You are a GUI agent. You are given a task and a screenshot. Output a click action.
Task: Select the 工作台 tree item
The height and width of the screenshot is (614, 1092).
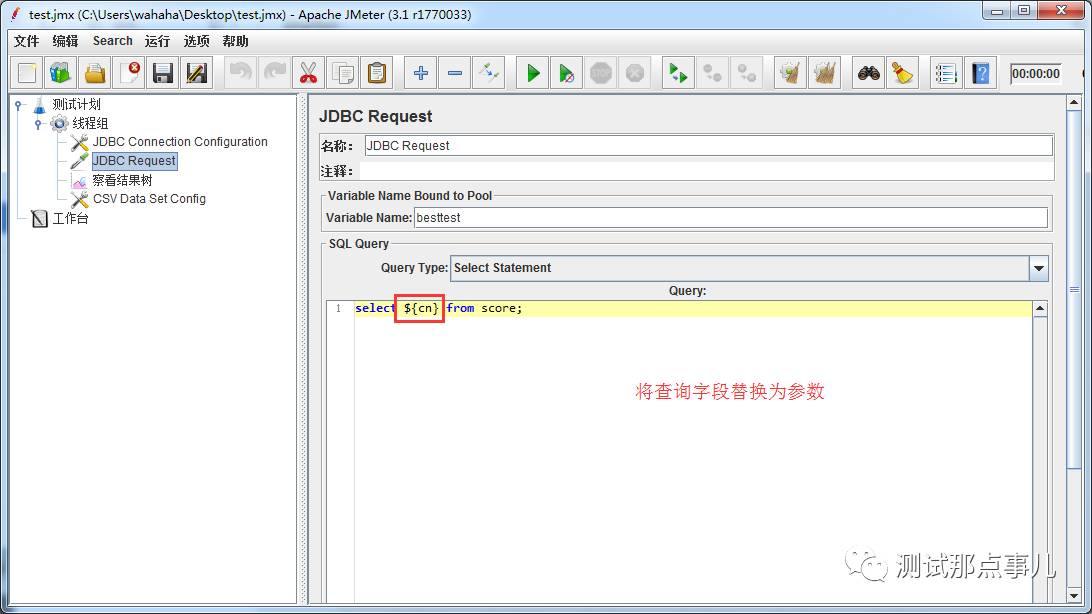[70, 219]
